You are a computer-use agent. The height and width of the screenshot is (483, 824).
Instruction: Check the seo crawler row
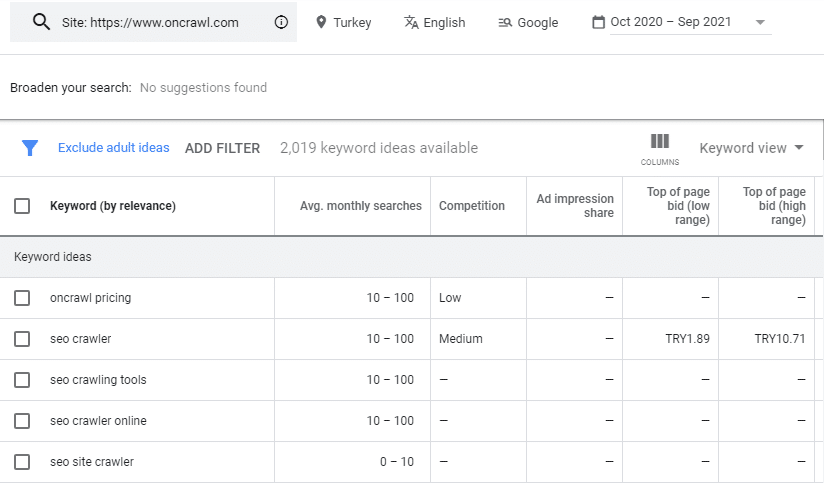click(x=22, y=339)
